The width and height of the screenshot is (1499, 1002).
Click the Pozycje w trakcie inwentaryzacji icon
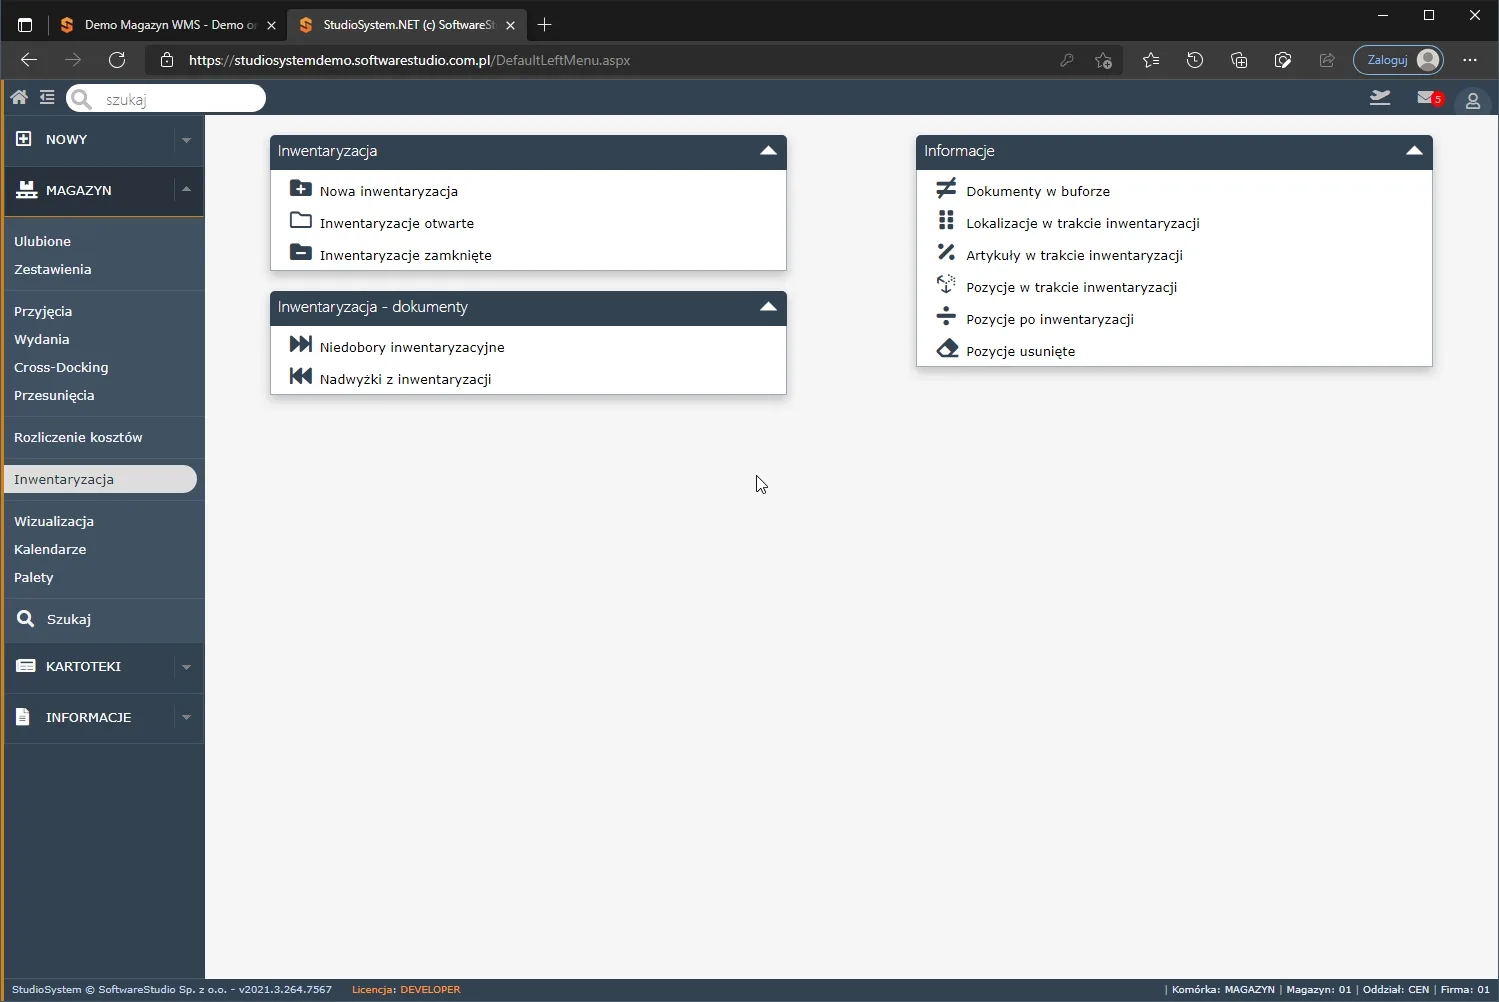pyautogui.click(x=946, y=284)
